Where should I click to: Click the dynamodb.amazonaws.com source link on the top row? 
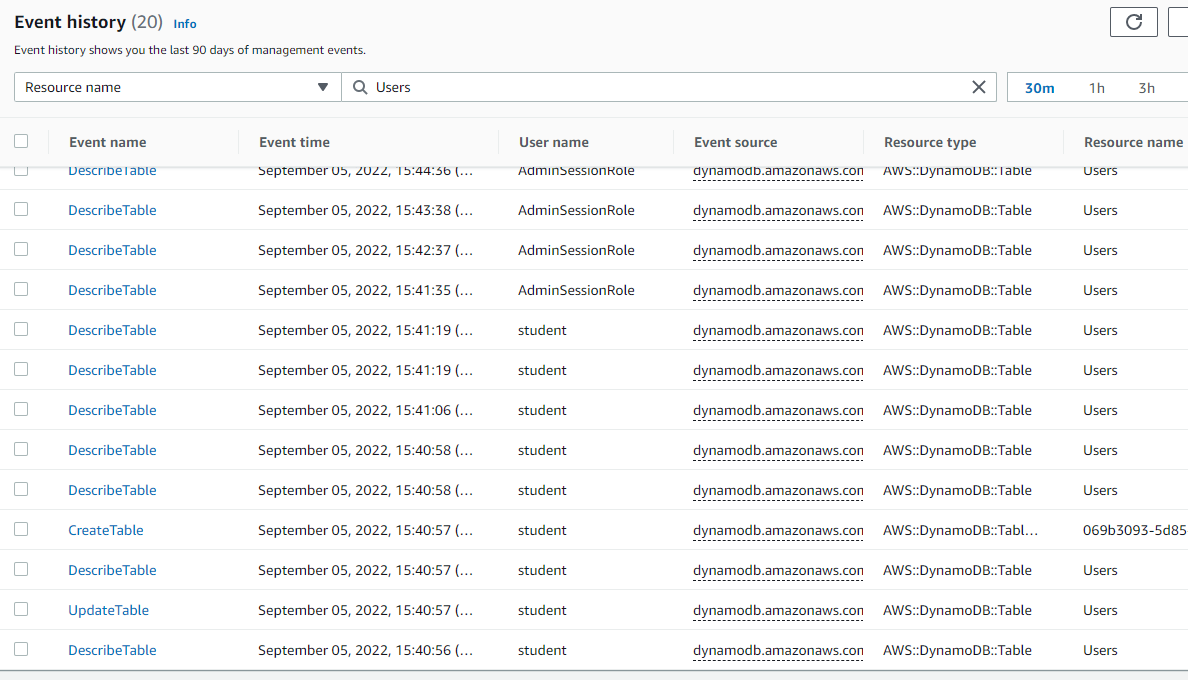coord(778,170)
